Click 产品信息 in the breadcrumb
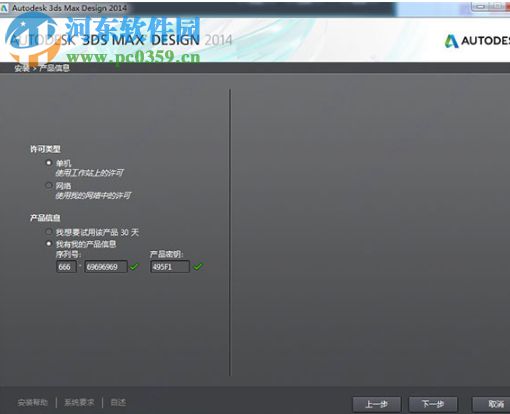The width and height of the screenshot is (510, 414). pyautogui.click(x=54, y=68)
